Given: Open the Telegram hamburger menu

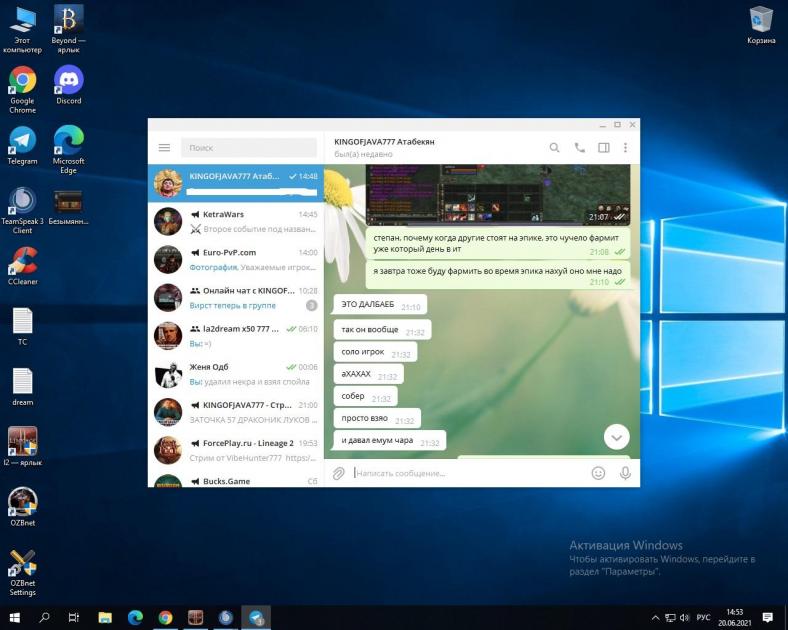Looking at the screenshot, I should [164, 148].
